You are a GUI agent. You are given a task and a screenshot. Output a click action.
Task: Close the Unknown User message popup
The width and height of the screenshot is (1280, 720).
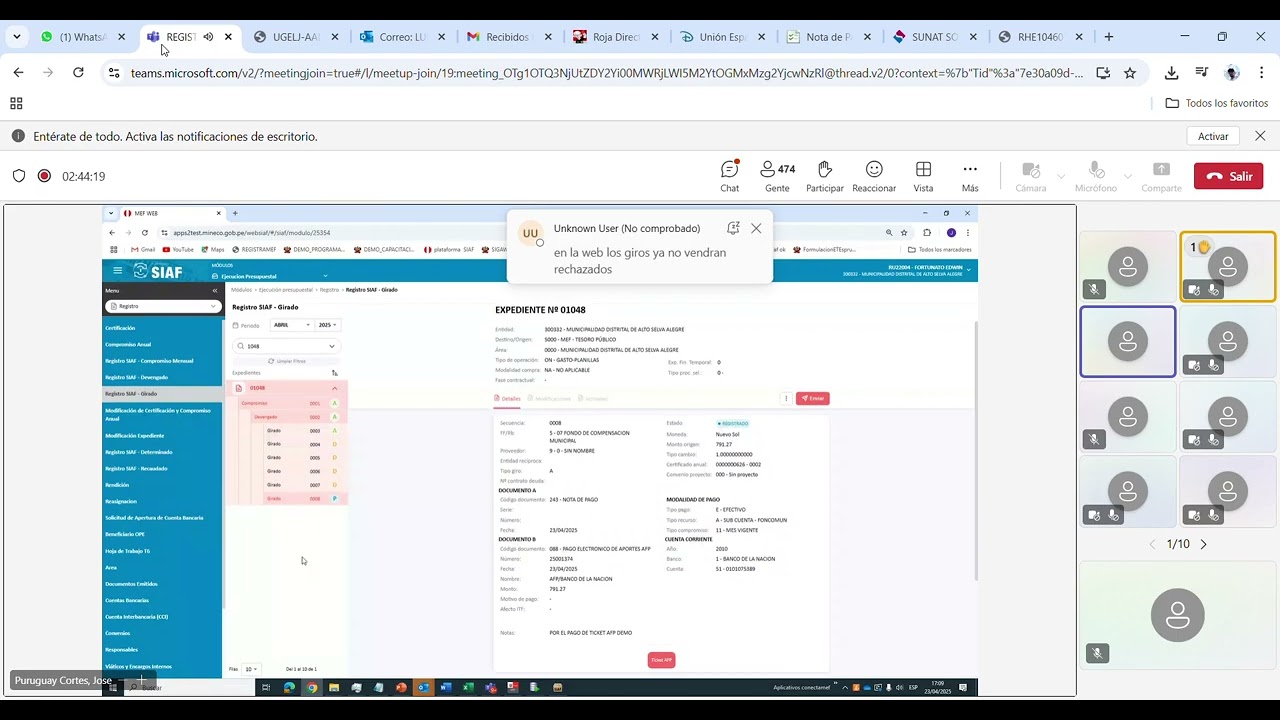pyautogui.click(x=756, y=228)
